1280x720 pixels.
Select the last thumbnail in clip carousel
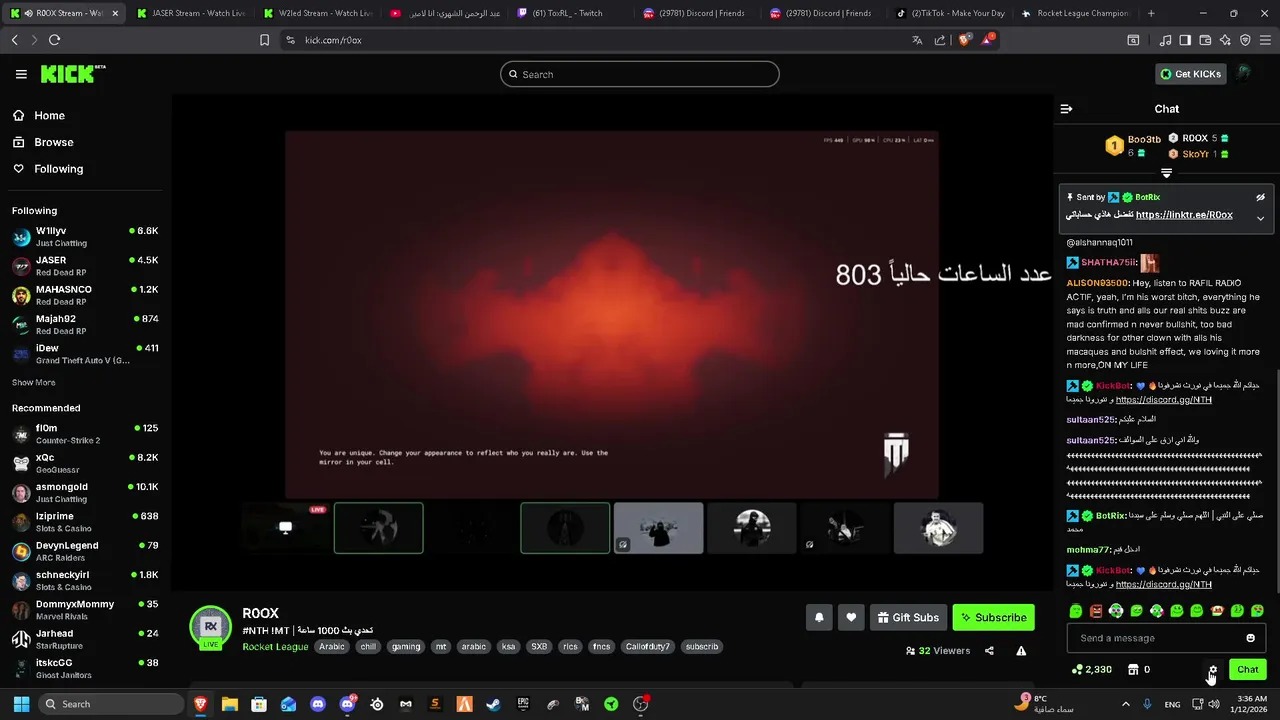point(938,527)
